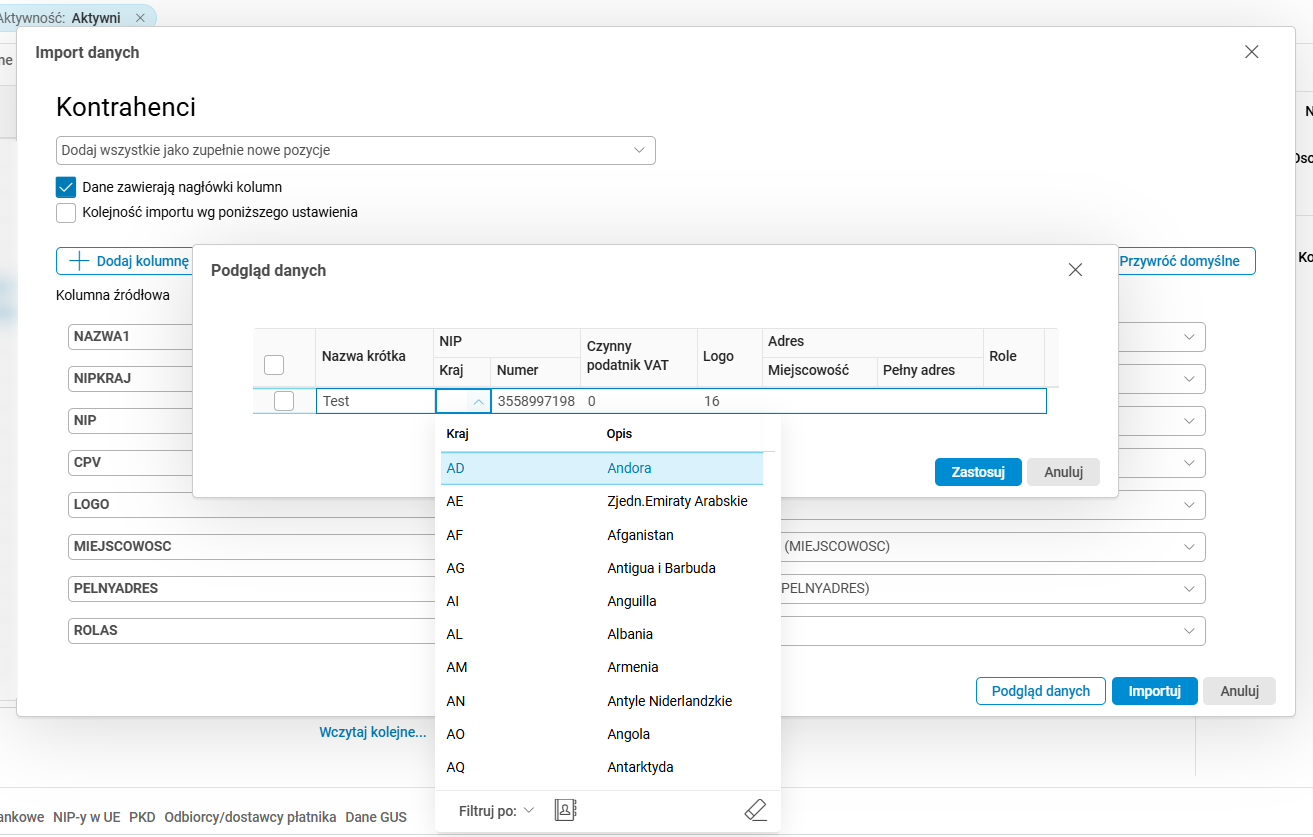Open the target column dropdown in the ROLAS row
The height and width of the screenshot is (837, 1313).
coord(1189,631)
